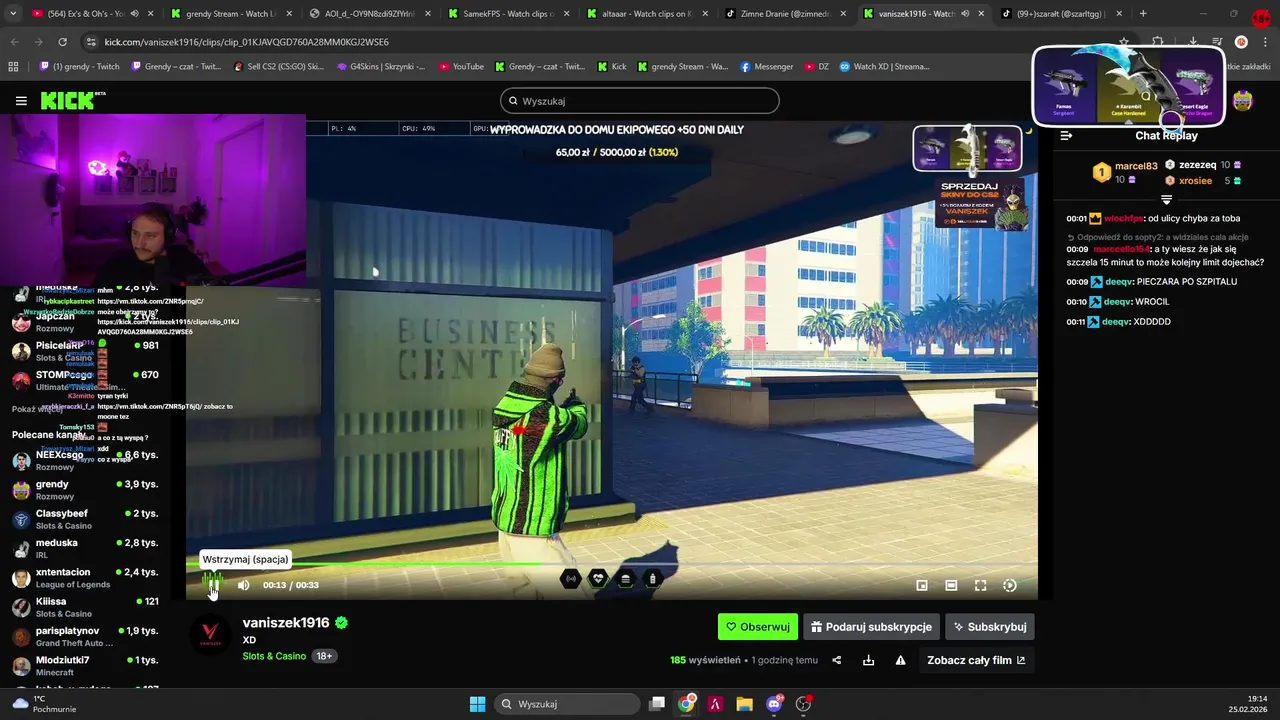This screenshot has height=720, width=1280.
Task: Click the Podaruj subskrypcje gift button
Action: (x=871, y=627)
